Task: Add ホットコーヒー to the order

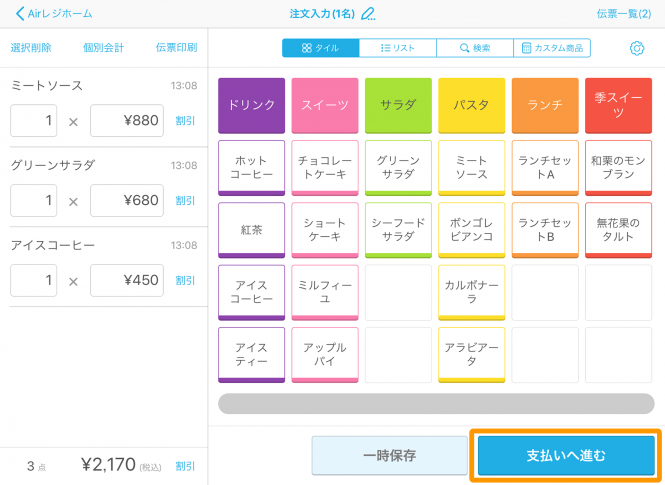Action: (x=251, y=167)
